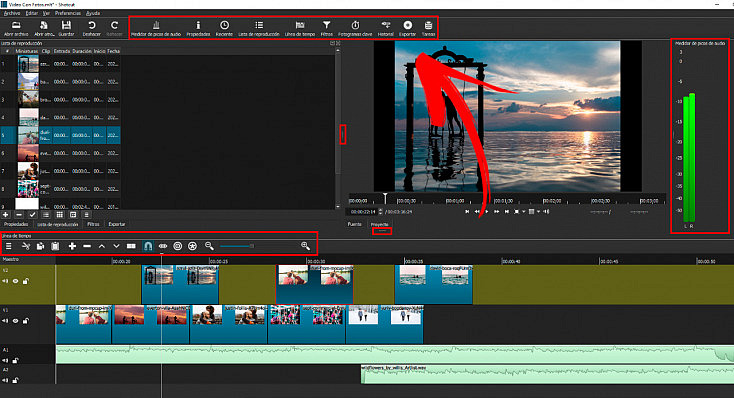The width and height of the screenshot is (734, 398).
Task: Ripple delete with the timeline minus icon
Action: coord(87,246)
